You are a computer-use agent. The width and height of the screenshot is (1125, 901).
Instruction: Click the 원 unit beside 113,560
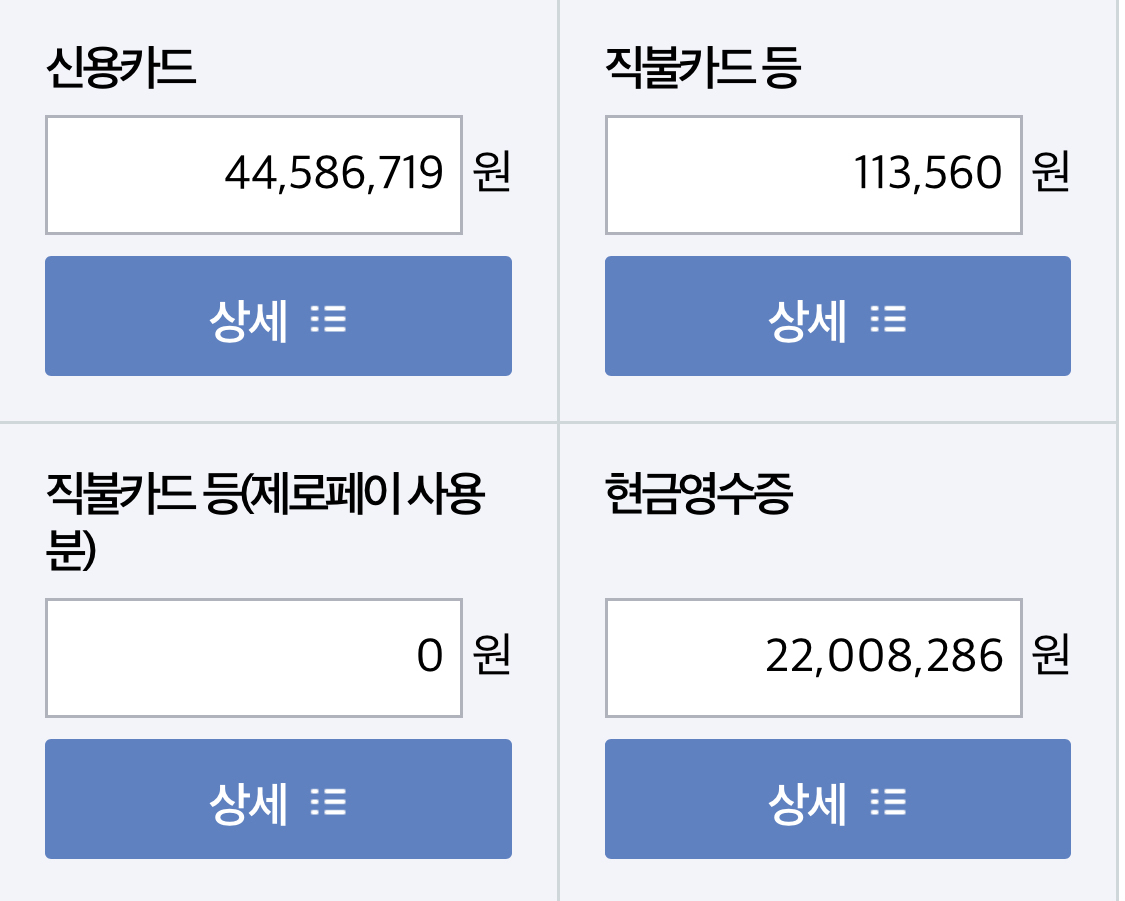click(x=1051, y=174)
